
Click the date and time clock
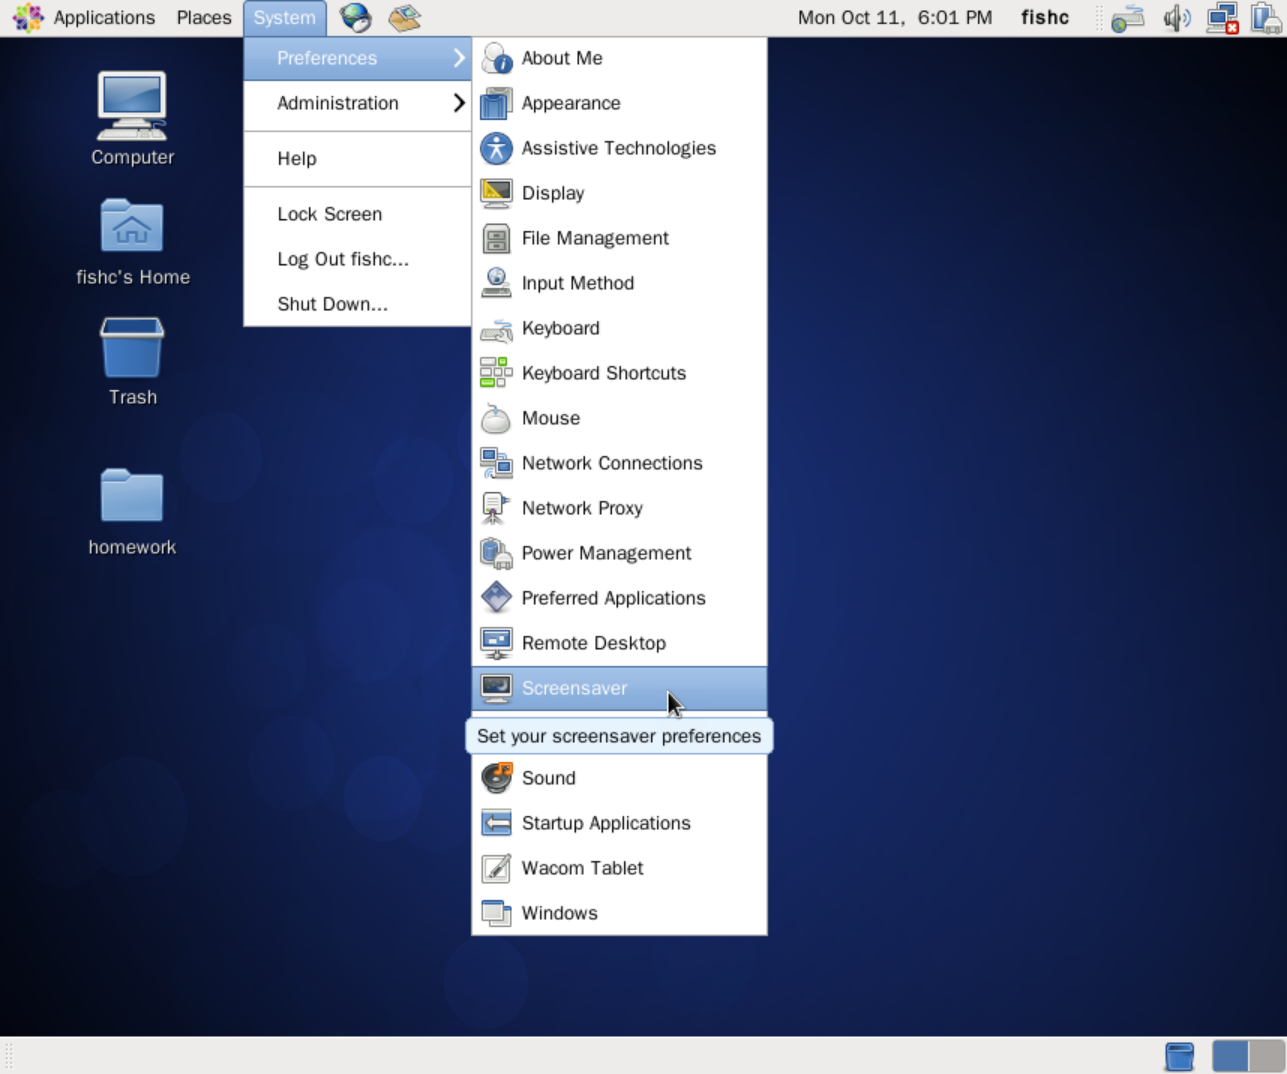pyautogui.click(x=895, y=18)
